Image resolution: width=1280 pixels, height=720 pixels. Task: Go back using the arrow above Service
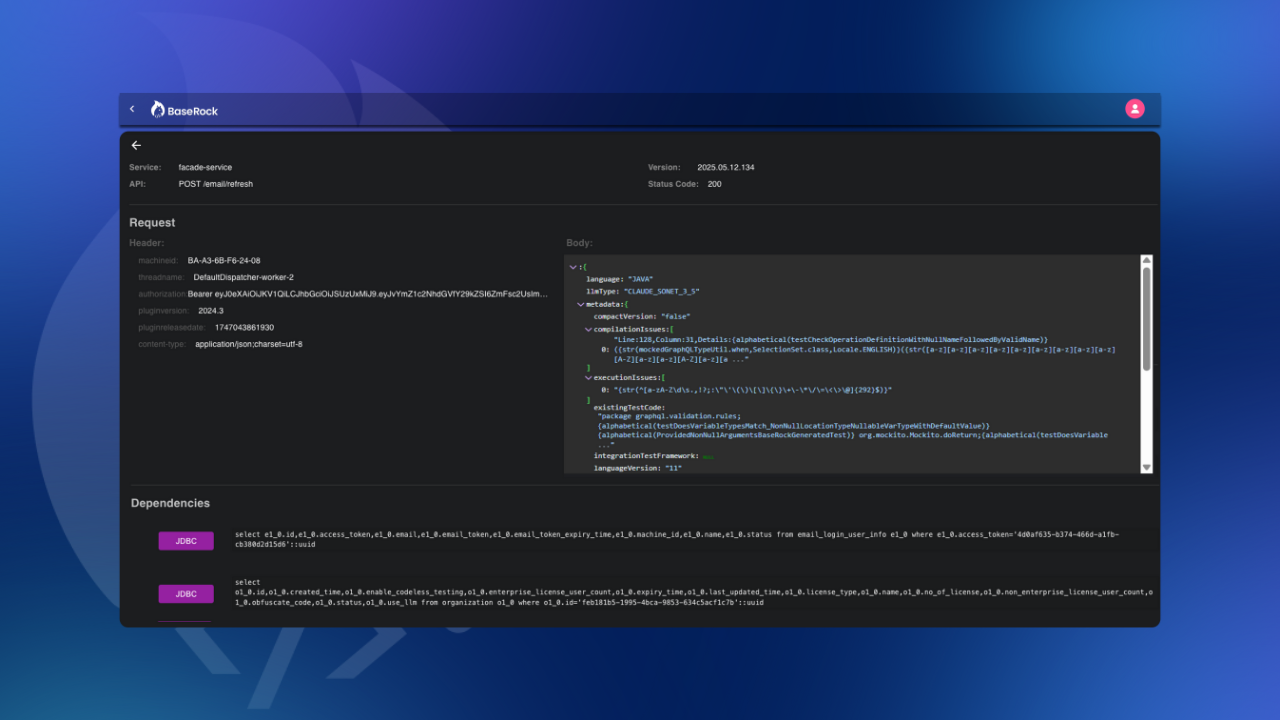[136, 146]
